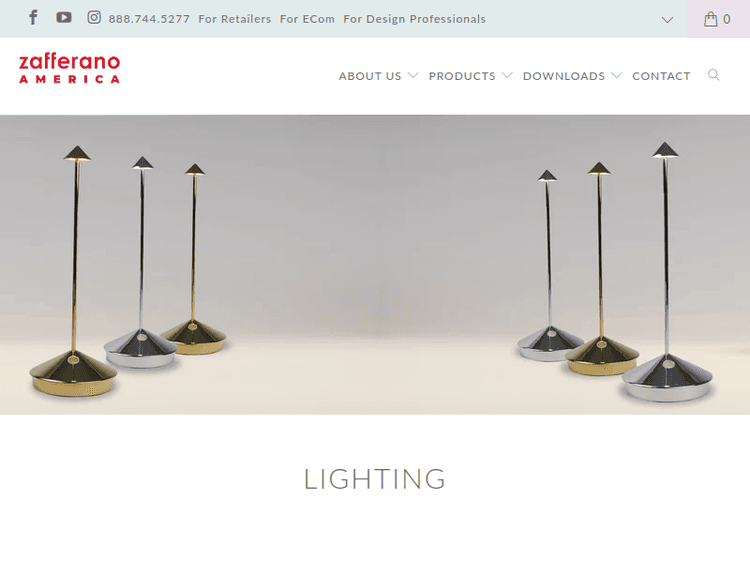Open the Facebook page icon

click(x=33, y=18)
